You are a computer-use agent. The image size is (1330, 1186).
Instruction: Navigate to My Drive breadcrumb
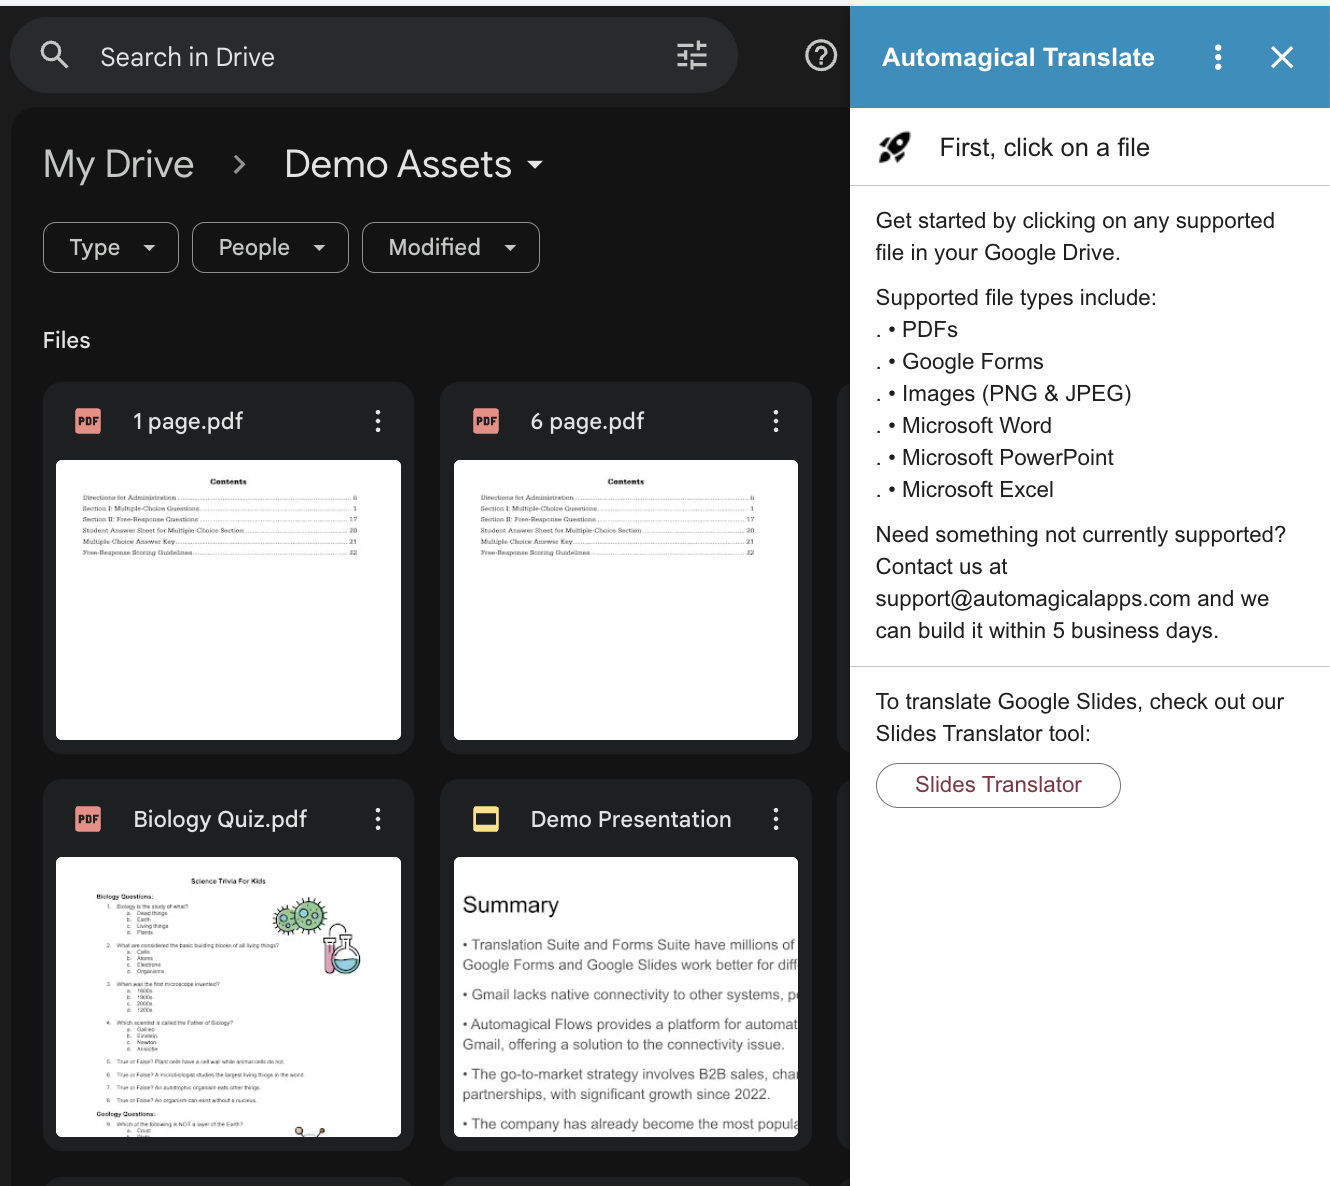pos(119,164)
